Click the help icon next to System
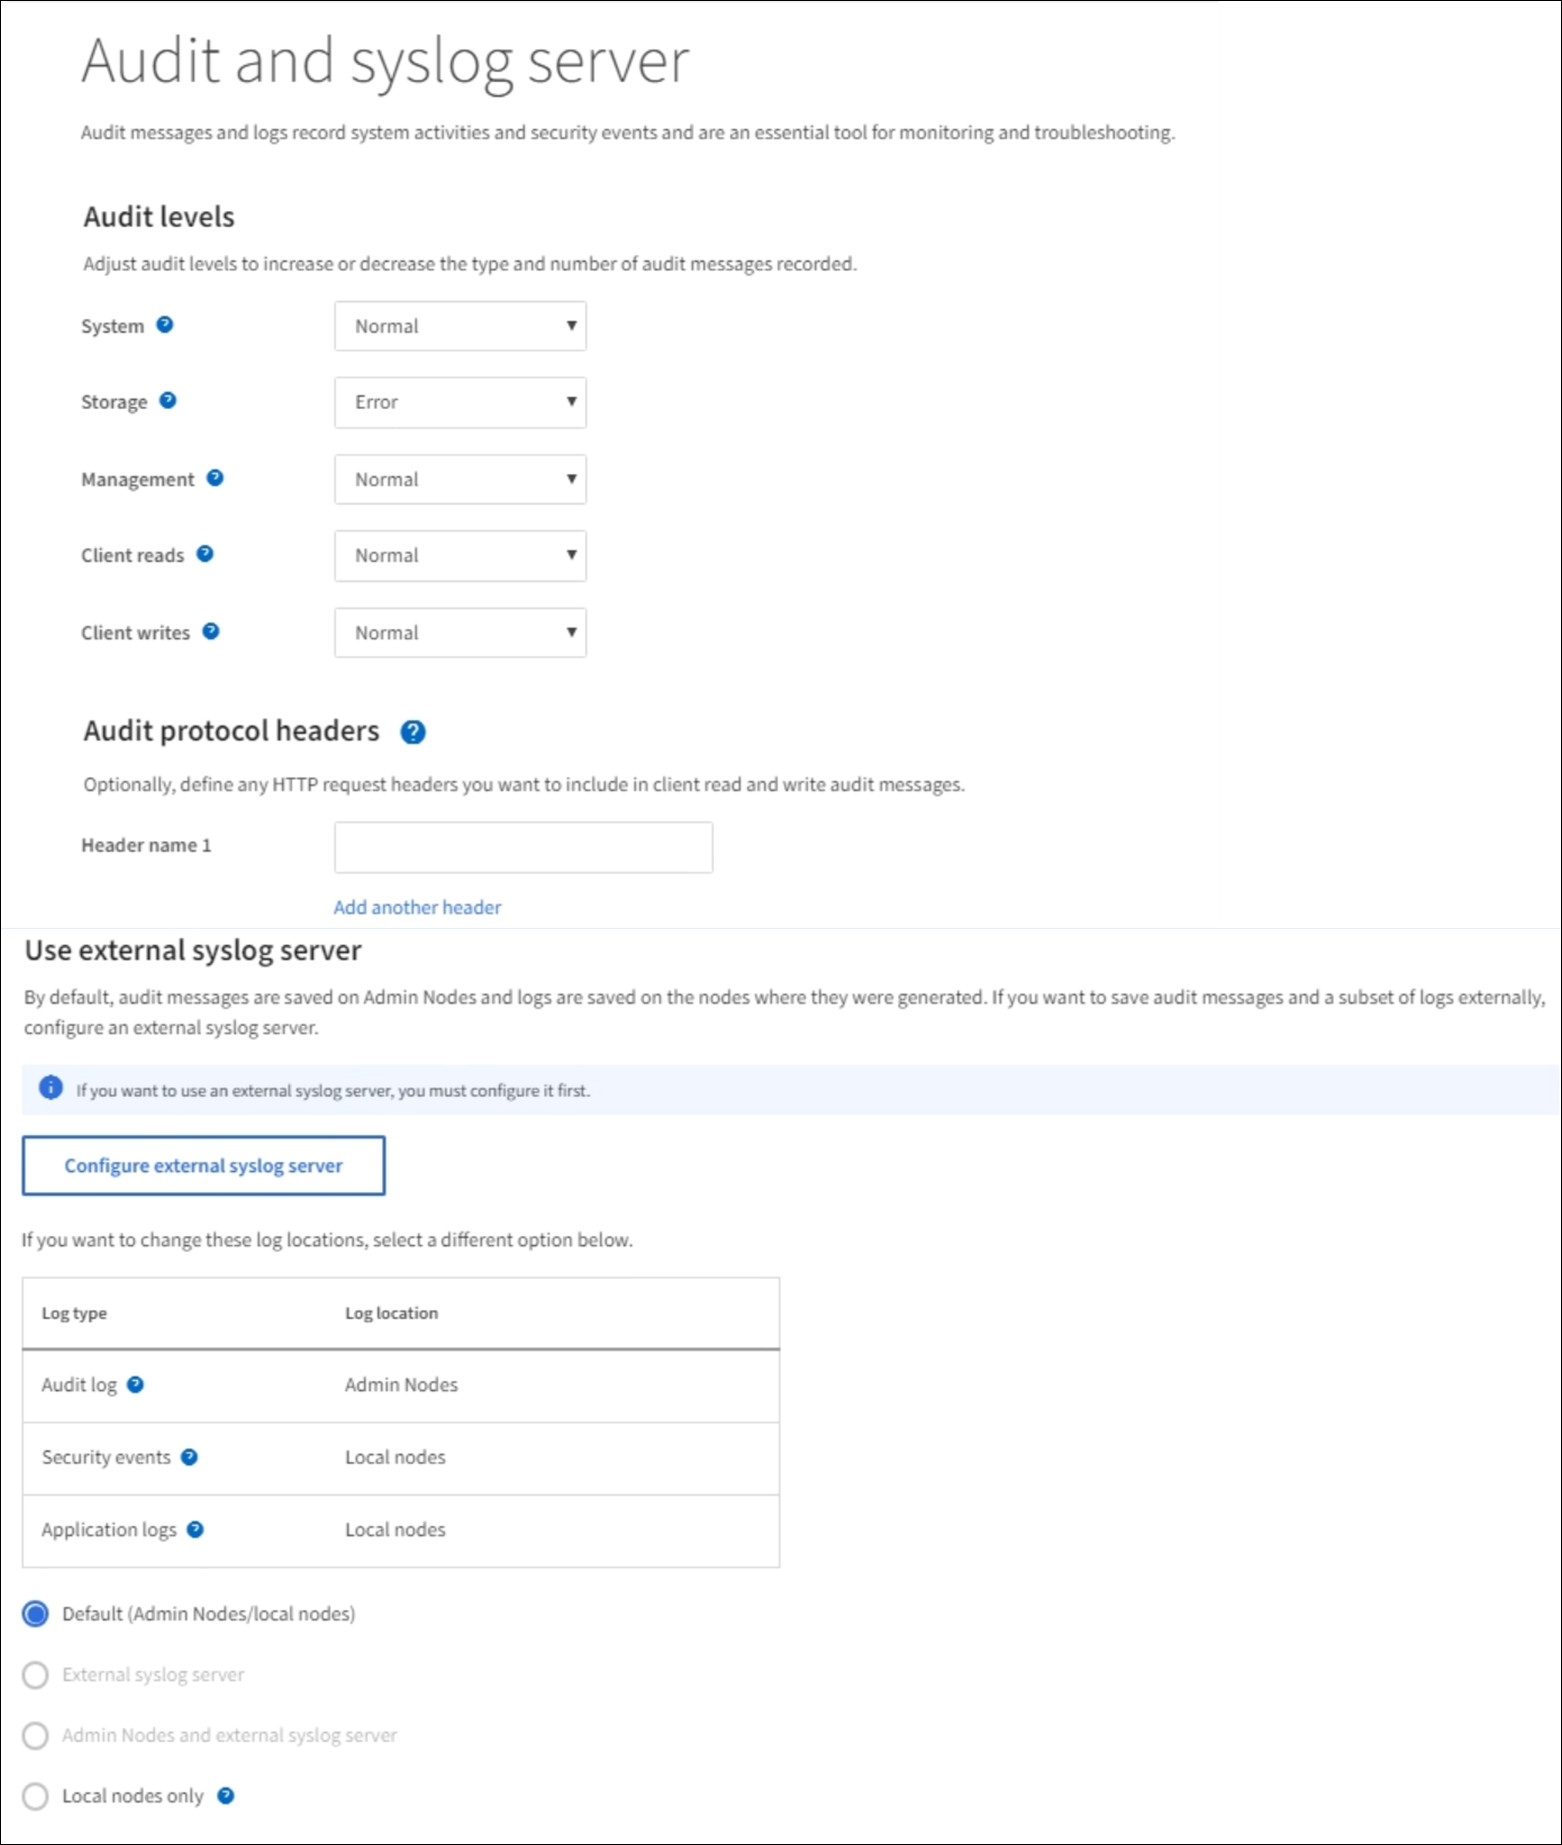The width and height of the screenshot is (1562, 1845). pyautogui.click(x=165, y=325)
